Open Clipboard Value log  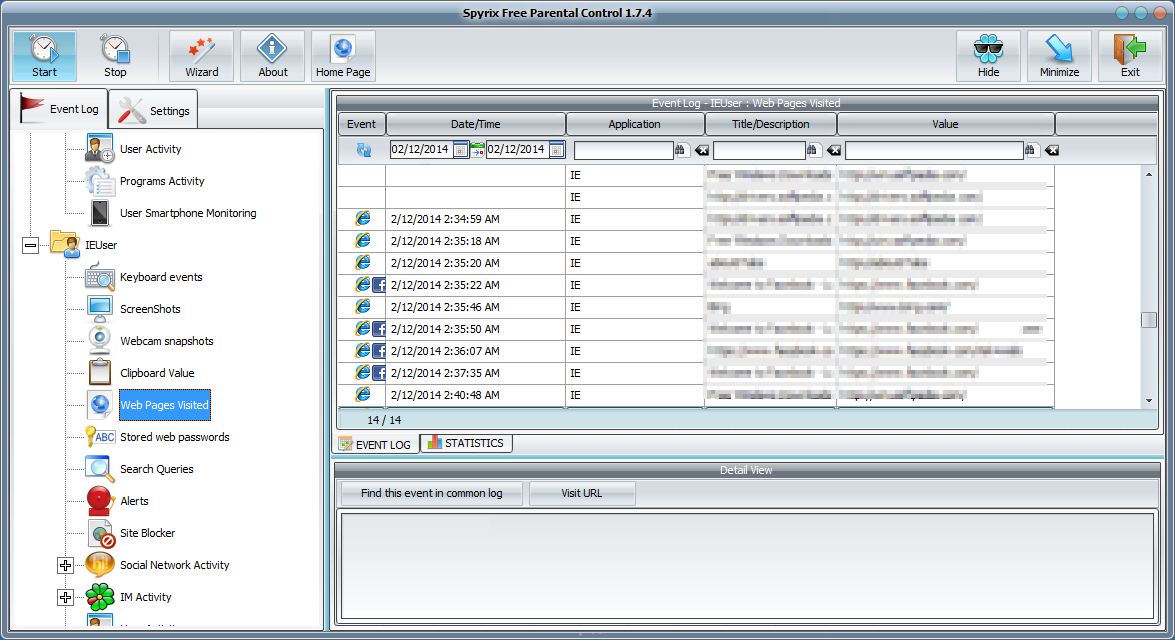pos(157,373)
